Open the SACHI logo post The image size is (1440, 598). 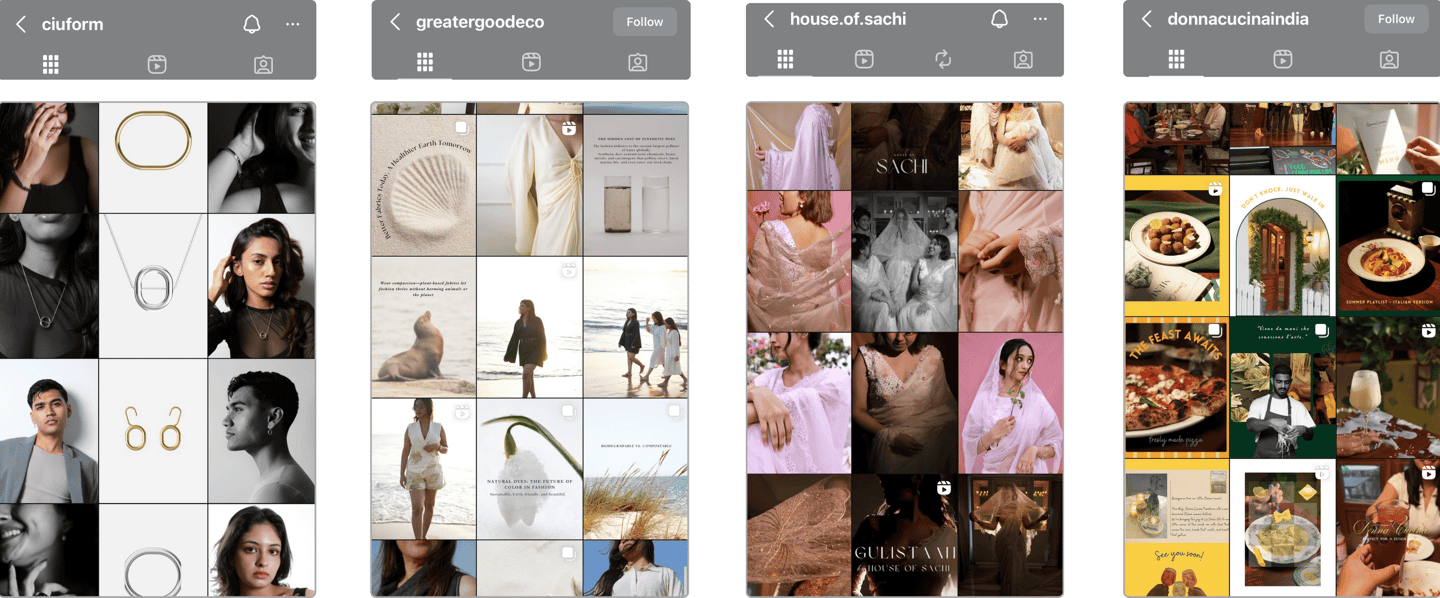click(904, 146)
